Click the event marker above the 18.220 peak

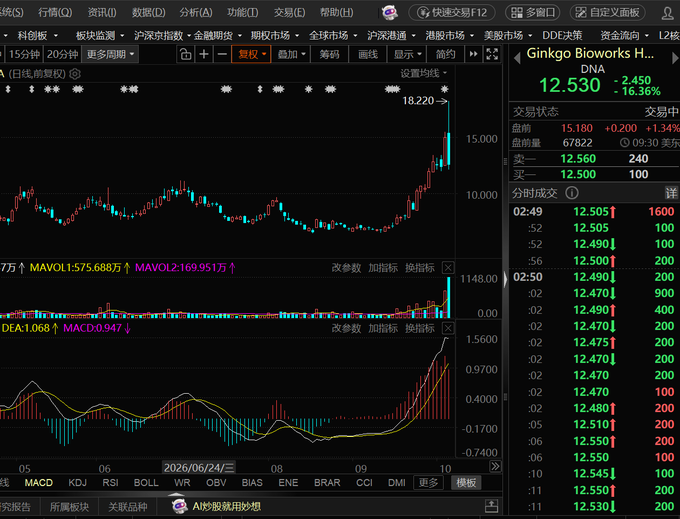445,89
